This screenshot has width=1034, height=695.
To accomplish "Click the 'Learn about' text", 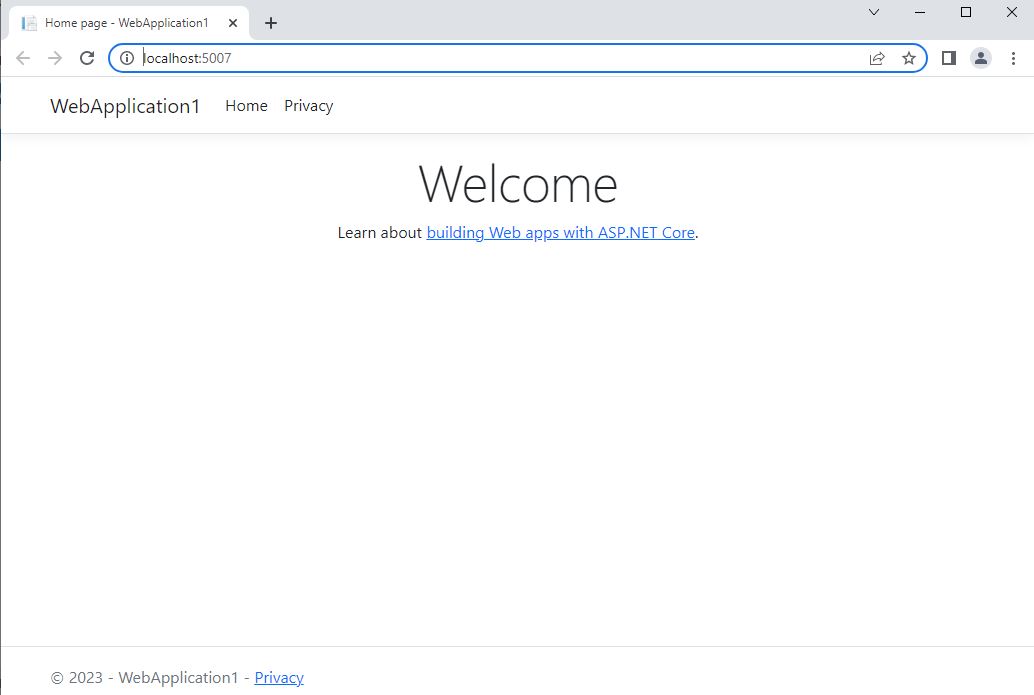I will (379, 233).
